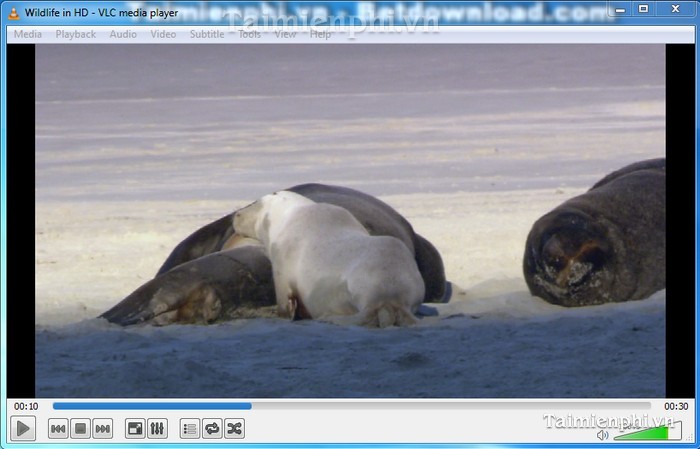This screenshot has height=449, width=700.
Task: Open the View menu
Action: tap(285, 34)
